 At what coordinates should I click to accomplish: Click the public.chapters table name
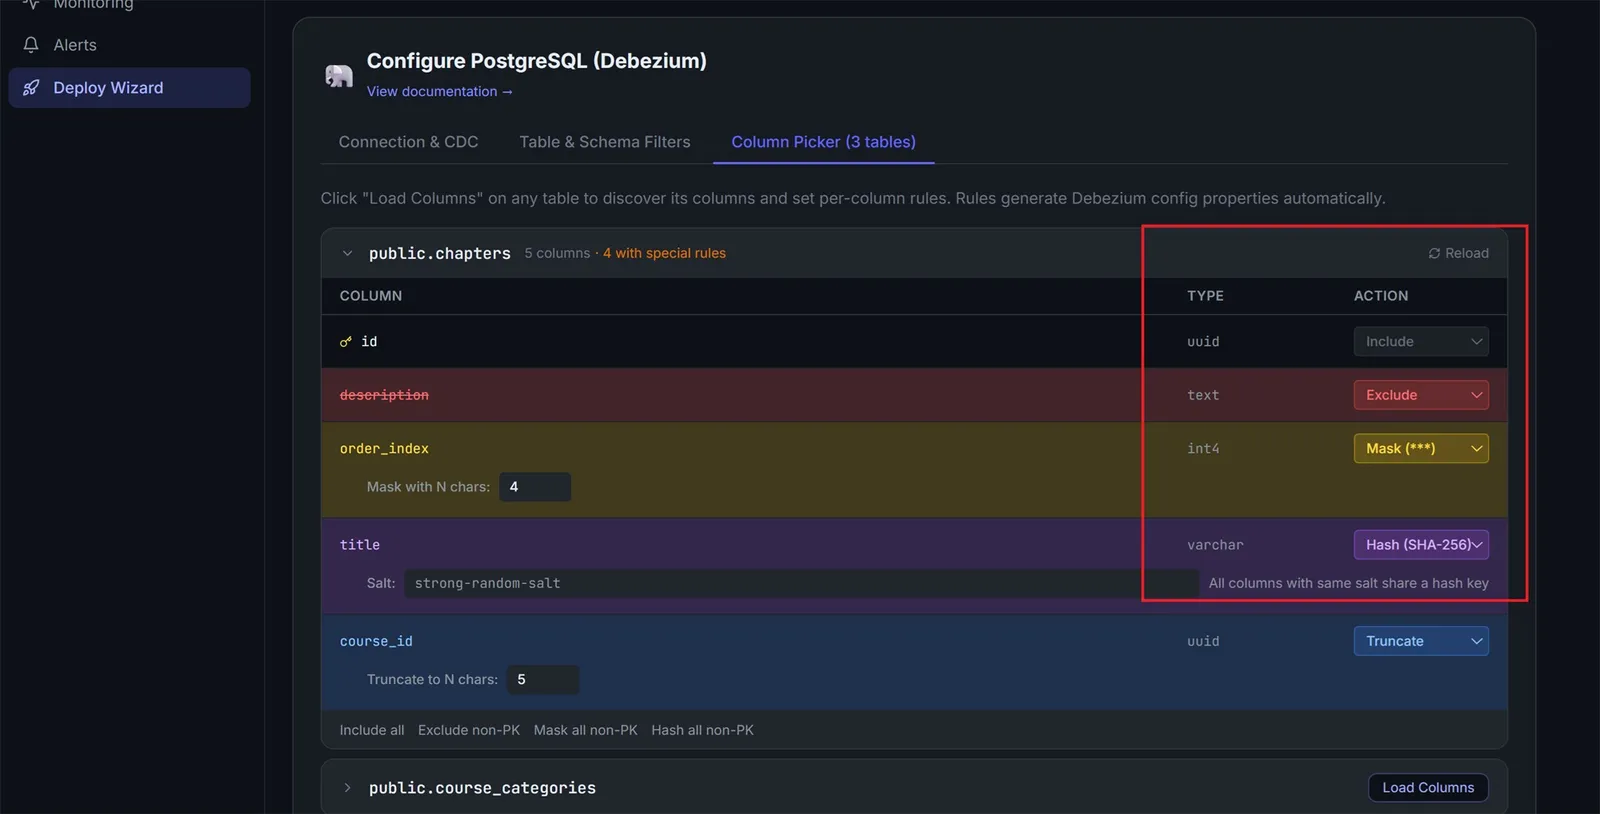440,254
